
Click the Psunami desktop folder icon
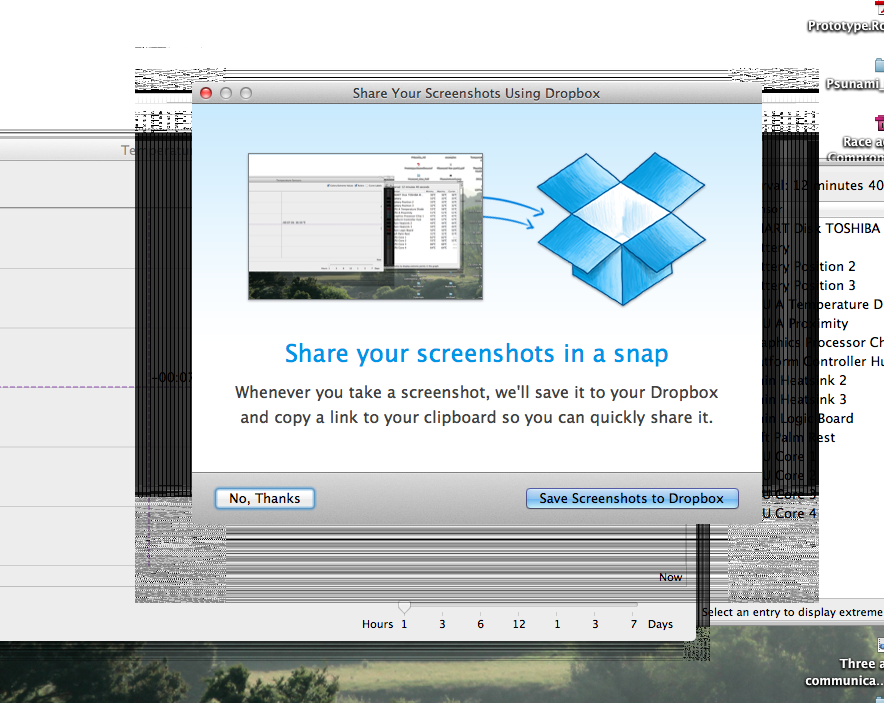click(x=879, y=65)
